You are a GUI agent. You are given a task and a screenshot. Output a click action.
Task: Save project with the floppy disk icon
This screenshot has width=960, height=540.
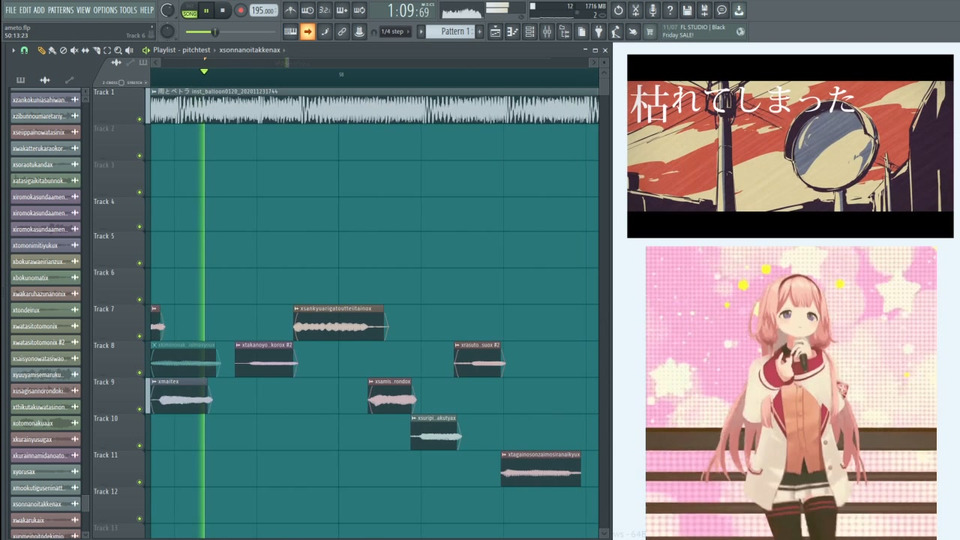click(687, 10)
